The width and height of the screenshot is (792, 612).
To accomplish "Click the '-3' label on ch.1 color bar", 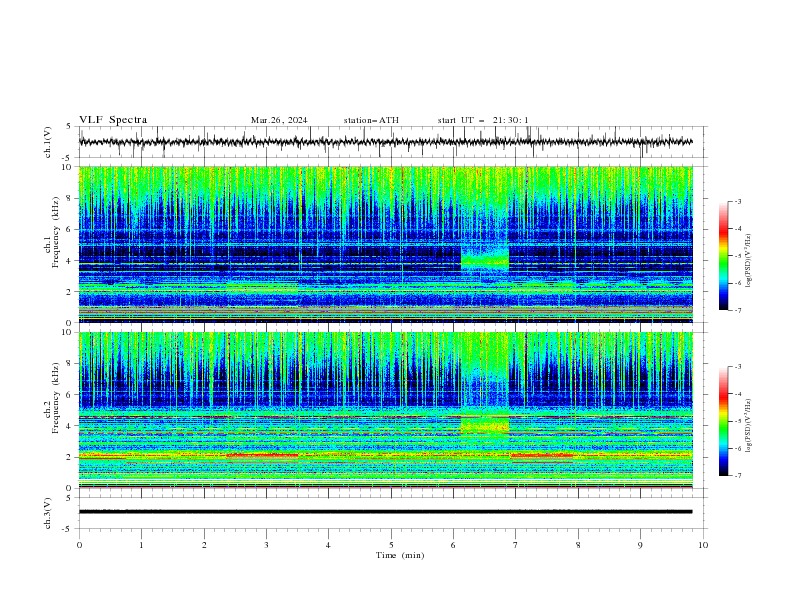I will click(x=737, y=201).
